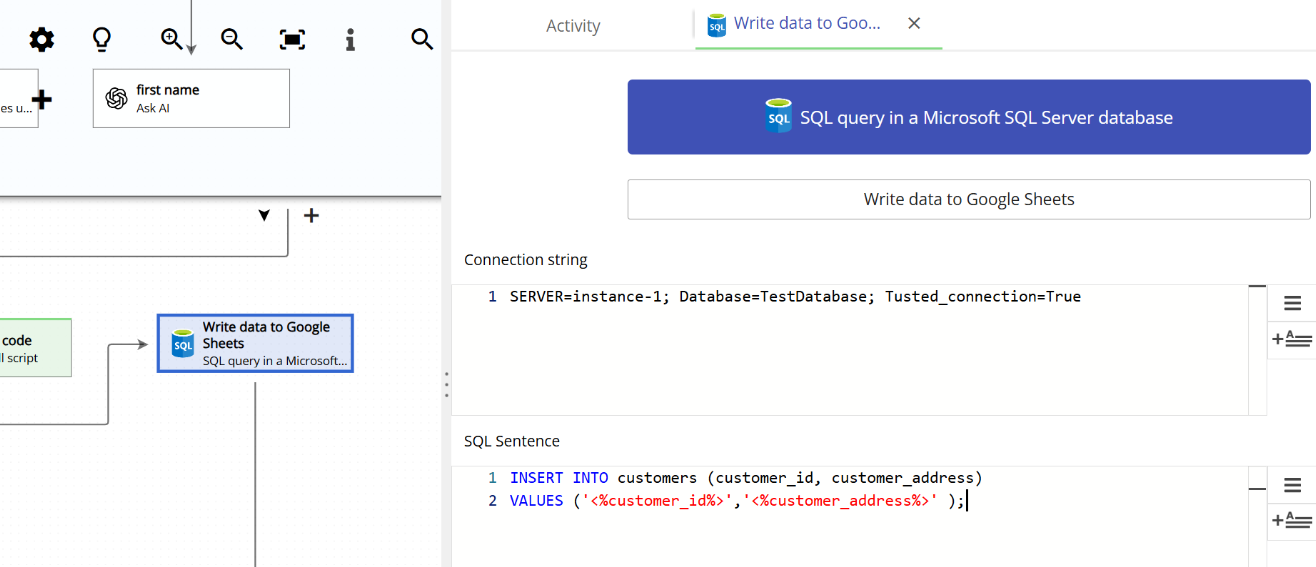This screenshot has width=1316, height=567.
Task: Click the INSERT INTO keyword on line 1
Action: [x=559, y=478]
